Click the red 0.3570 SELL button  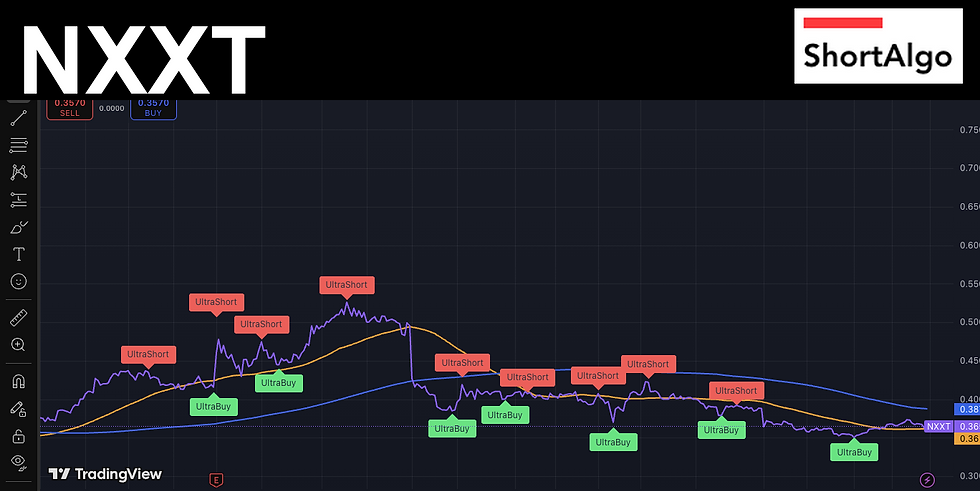click(69, 108)
